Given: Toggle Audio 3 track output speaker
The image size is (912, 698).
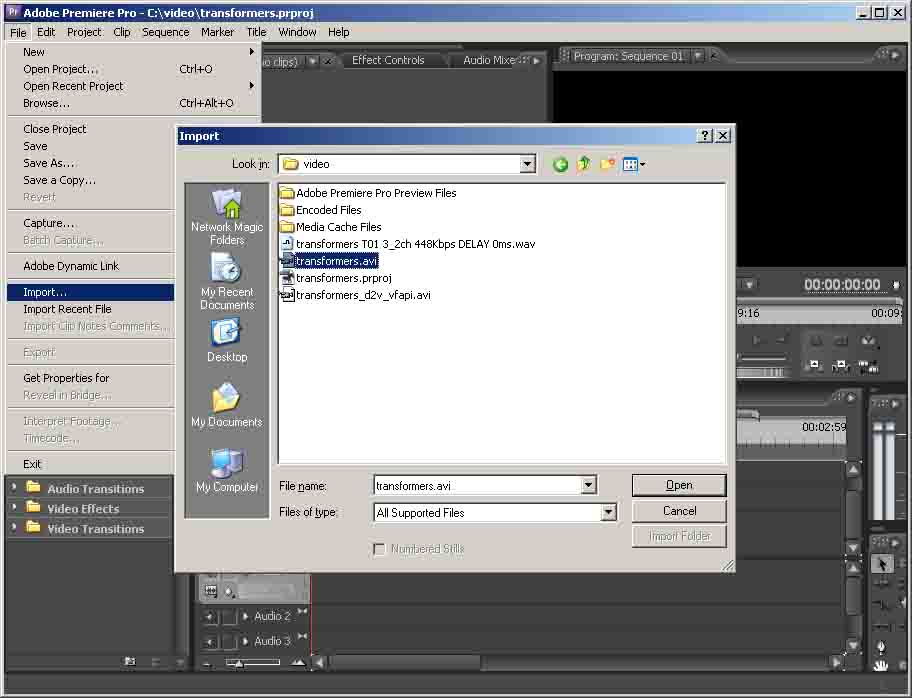Looking at the screenshot, I should point(209,642).
